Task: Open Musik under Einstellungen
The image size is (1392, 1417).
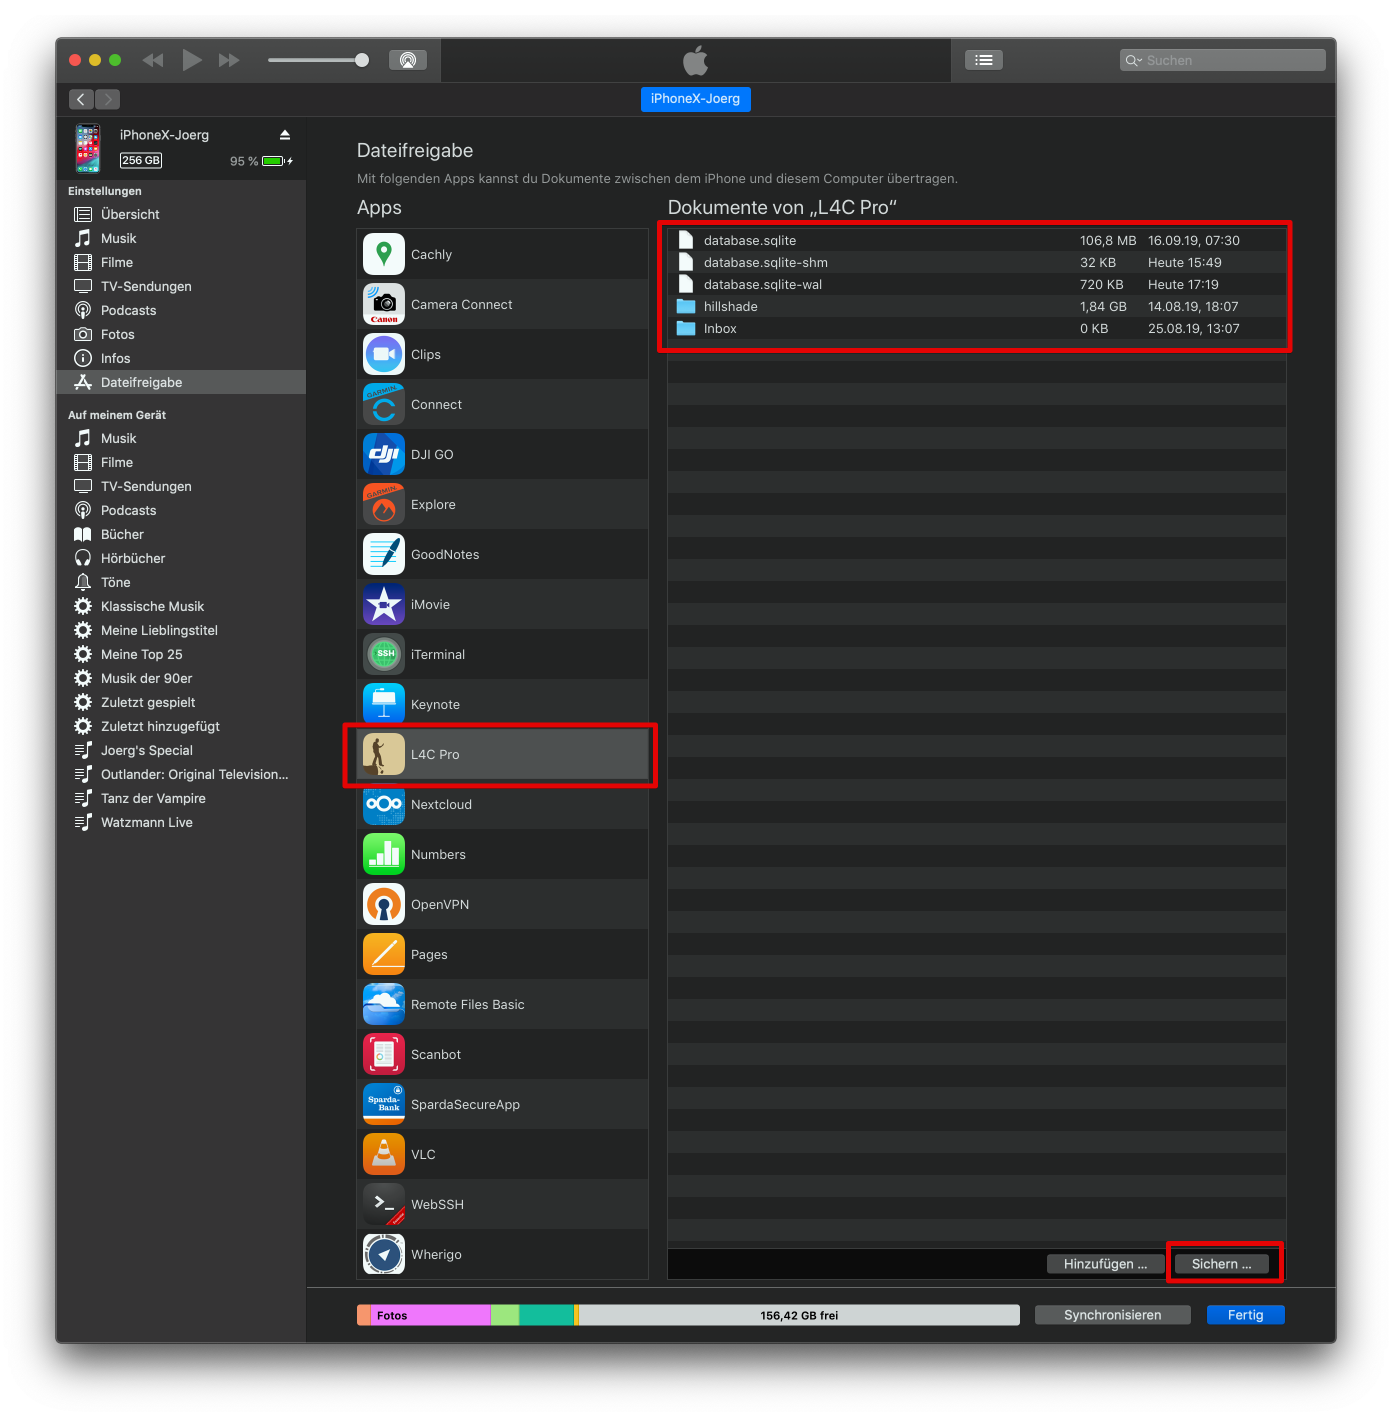Action: pyautogui.click(x=181, y=238)
